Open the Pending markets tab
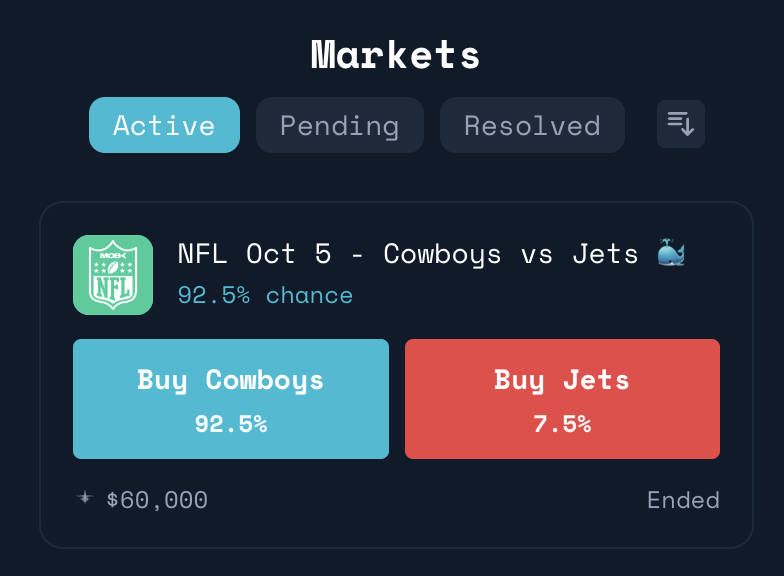Screen dimensions: 784x576 coord(339,125)
